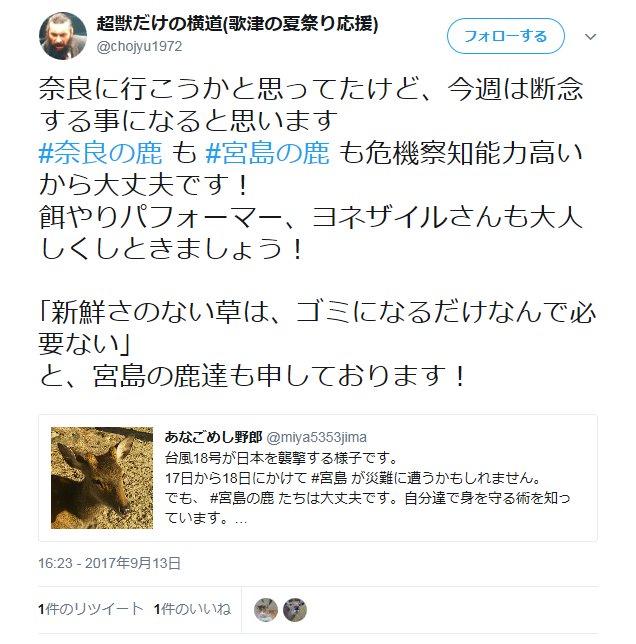The image size is (636, 644).
Task: Click the @miya5353jima handle
Action: click(x=317, y=437)
